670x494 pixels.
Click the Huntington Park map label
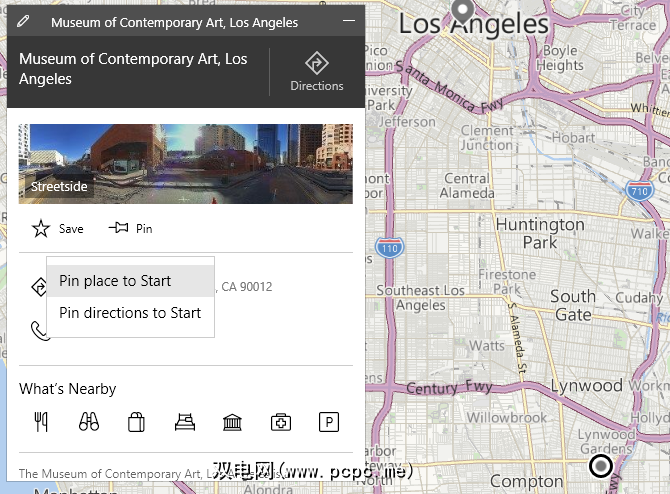click(540, 233)
